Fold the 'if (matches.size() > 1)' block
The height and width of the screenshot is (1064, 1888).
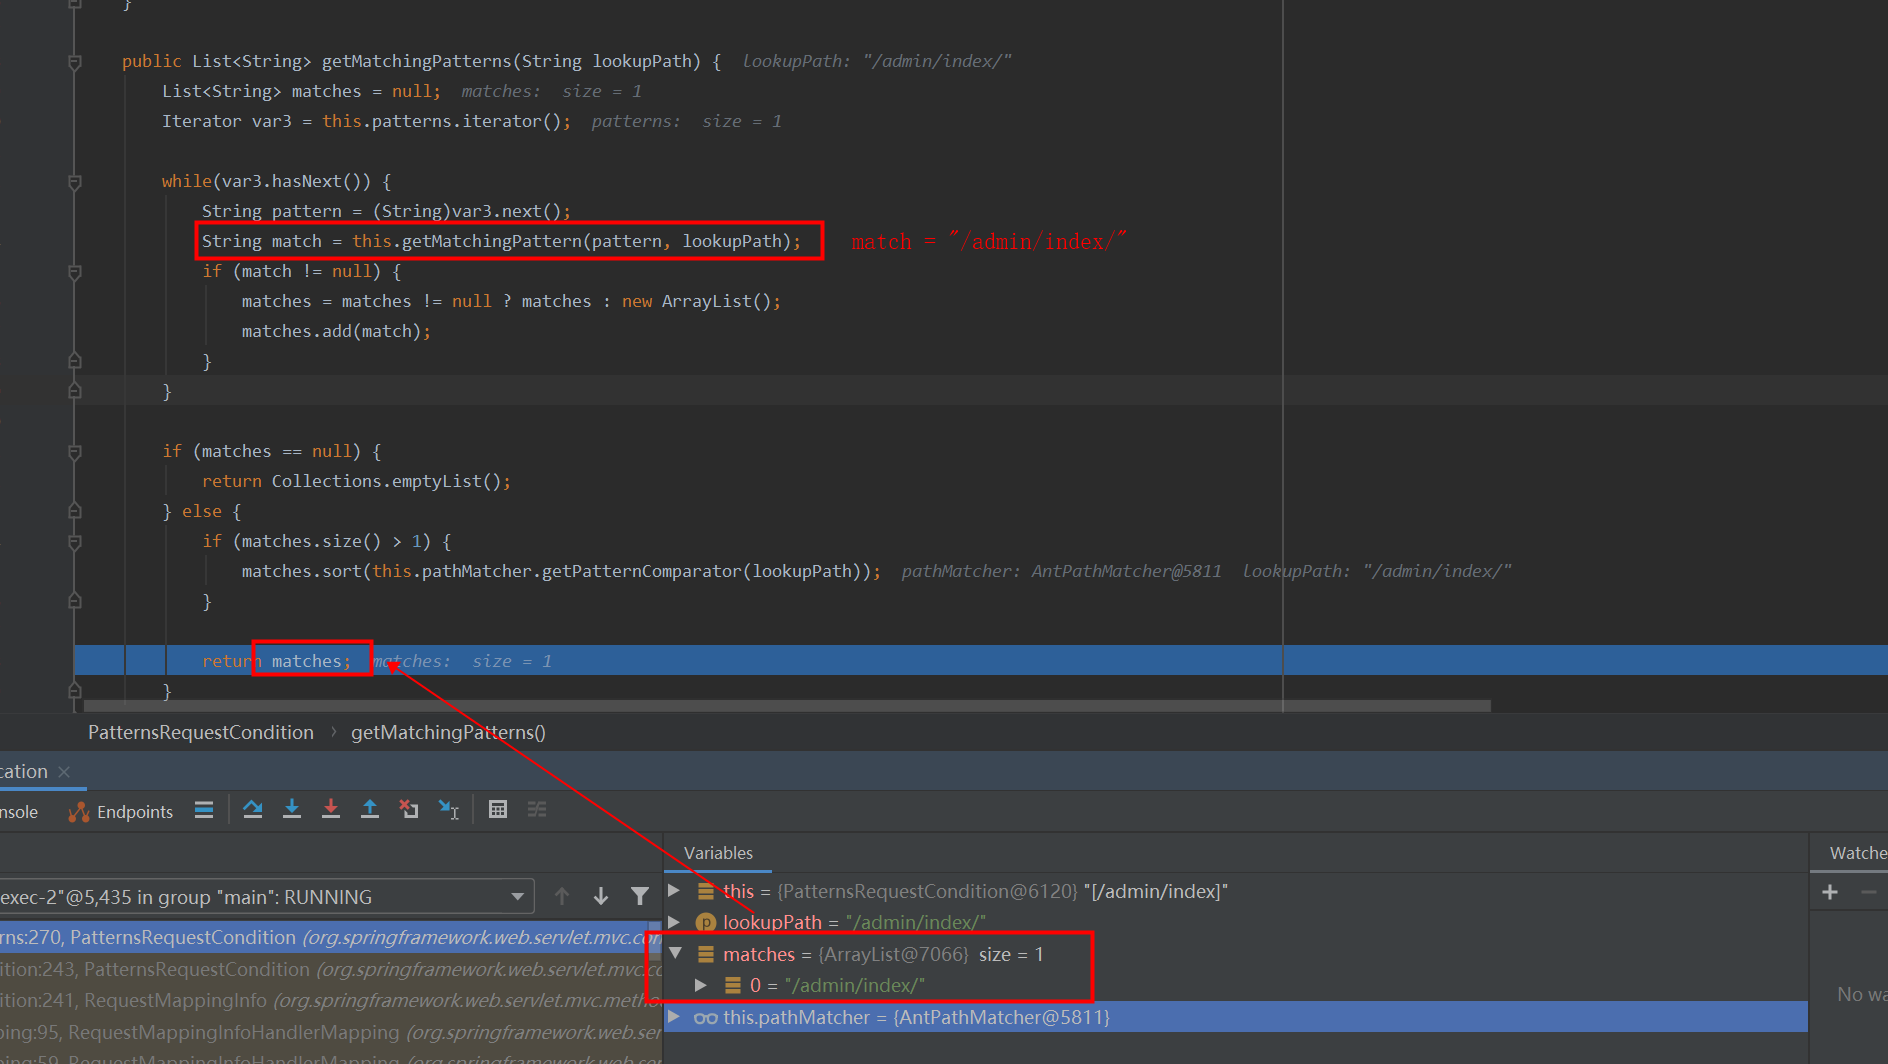(75, 542)
